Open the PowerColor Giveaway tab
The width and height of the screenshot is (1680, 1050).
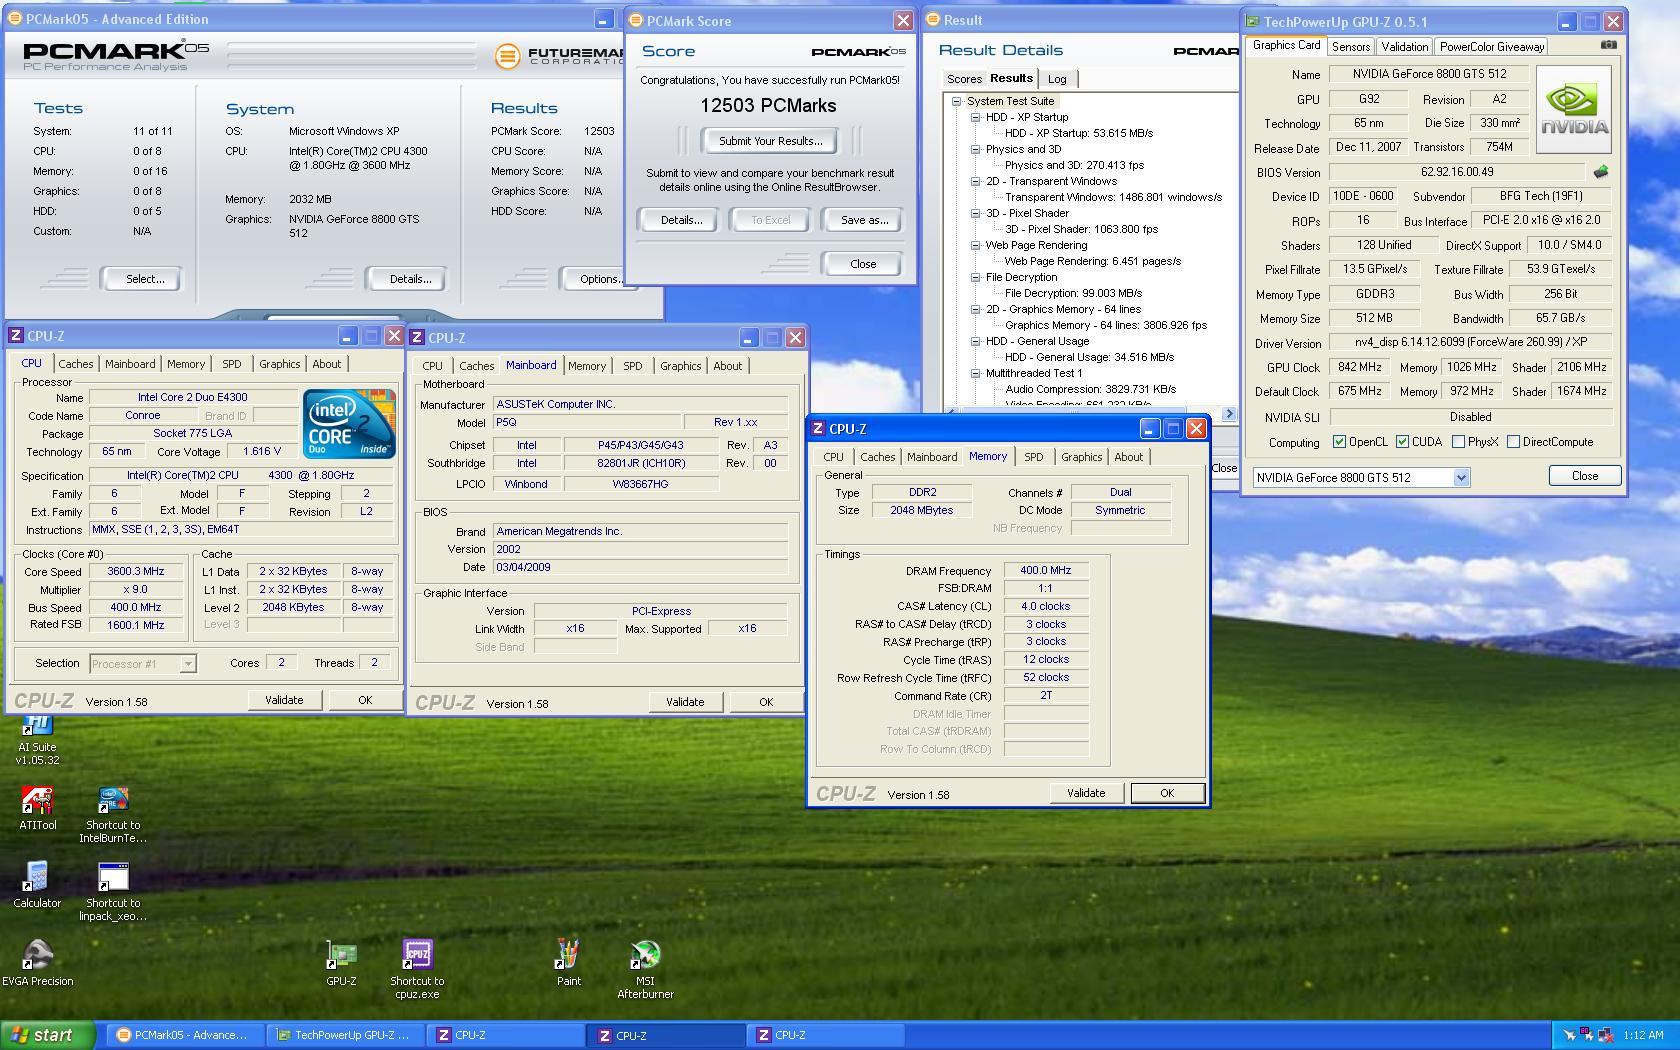[1492, 47]
